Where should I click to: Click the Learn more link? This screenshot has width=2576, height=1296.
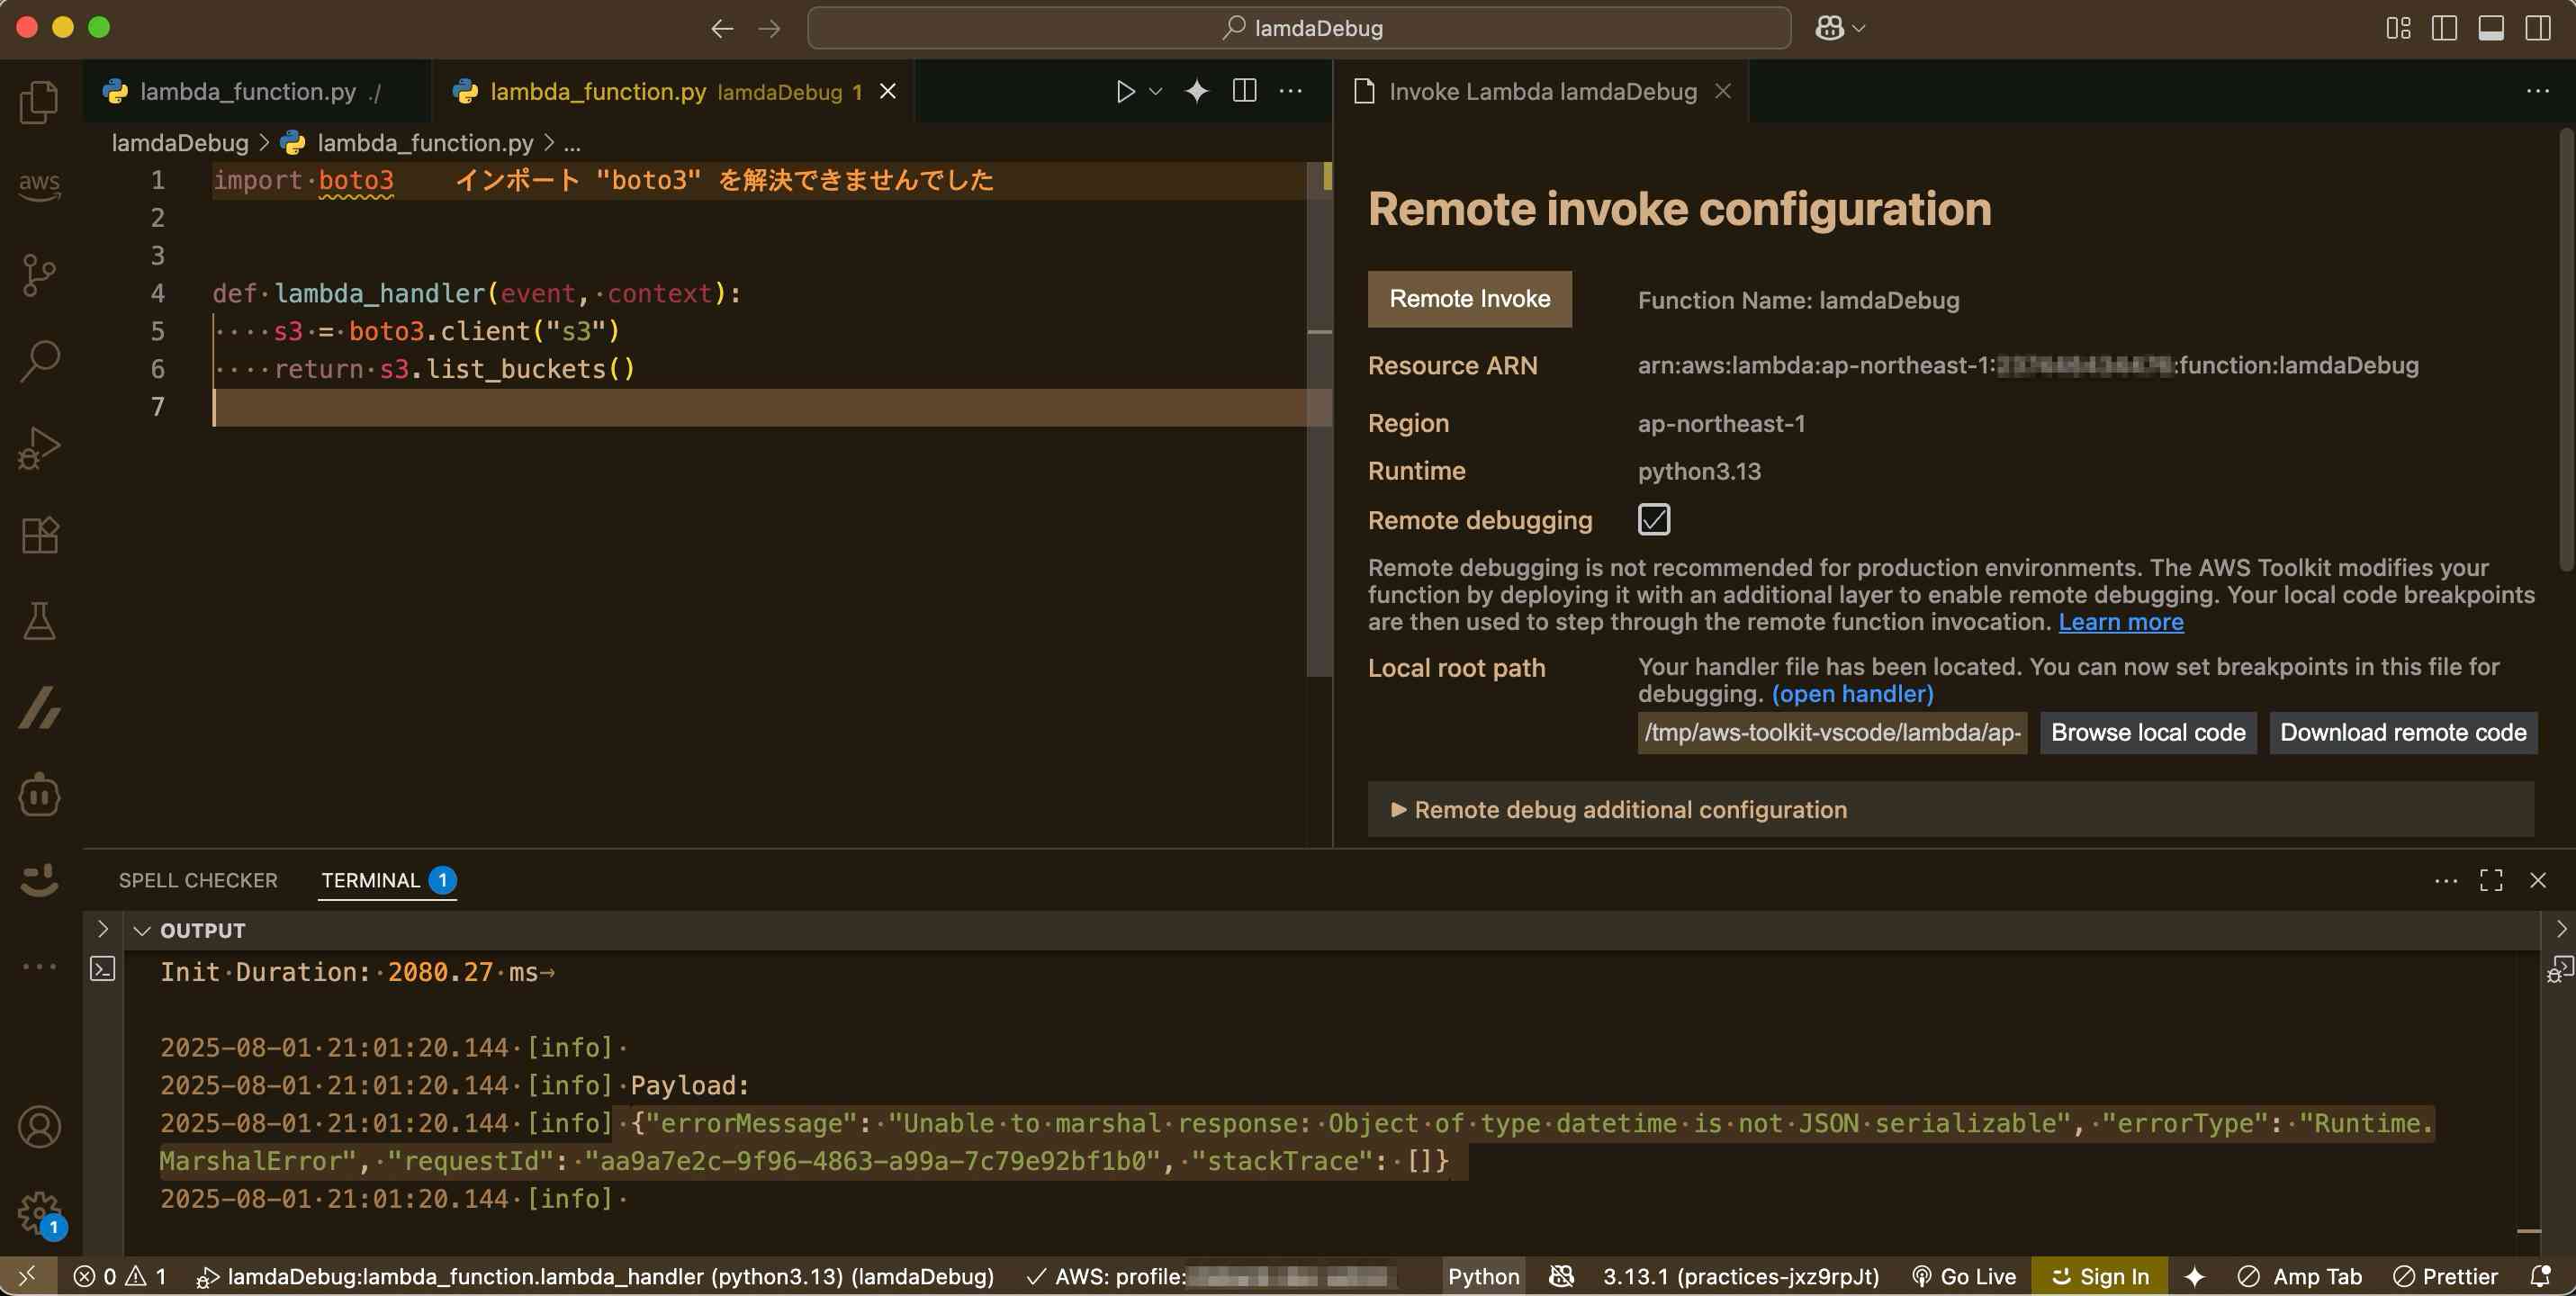(x=2120, y=622)
